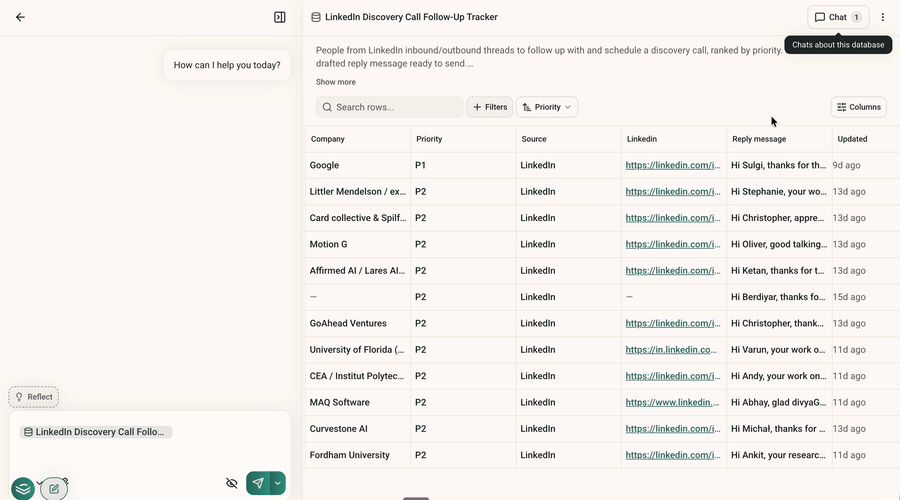Screen dimensions: 900x500
Task: Open the 'Hi Ankit' reply message
Action: pos(779,455)
